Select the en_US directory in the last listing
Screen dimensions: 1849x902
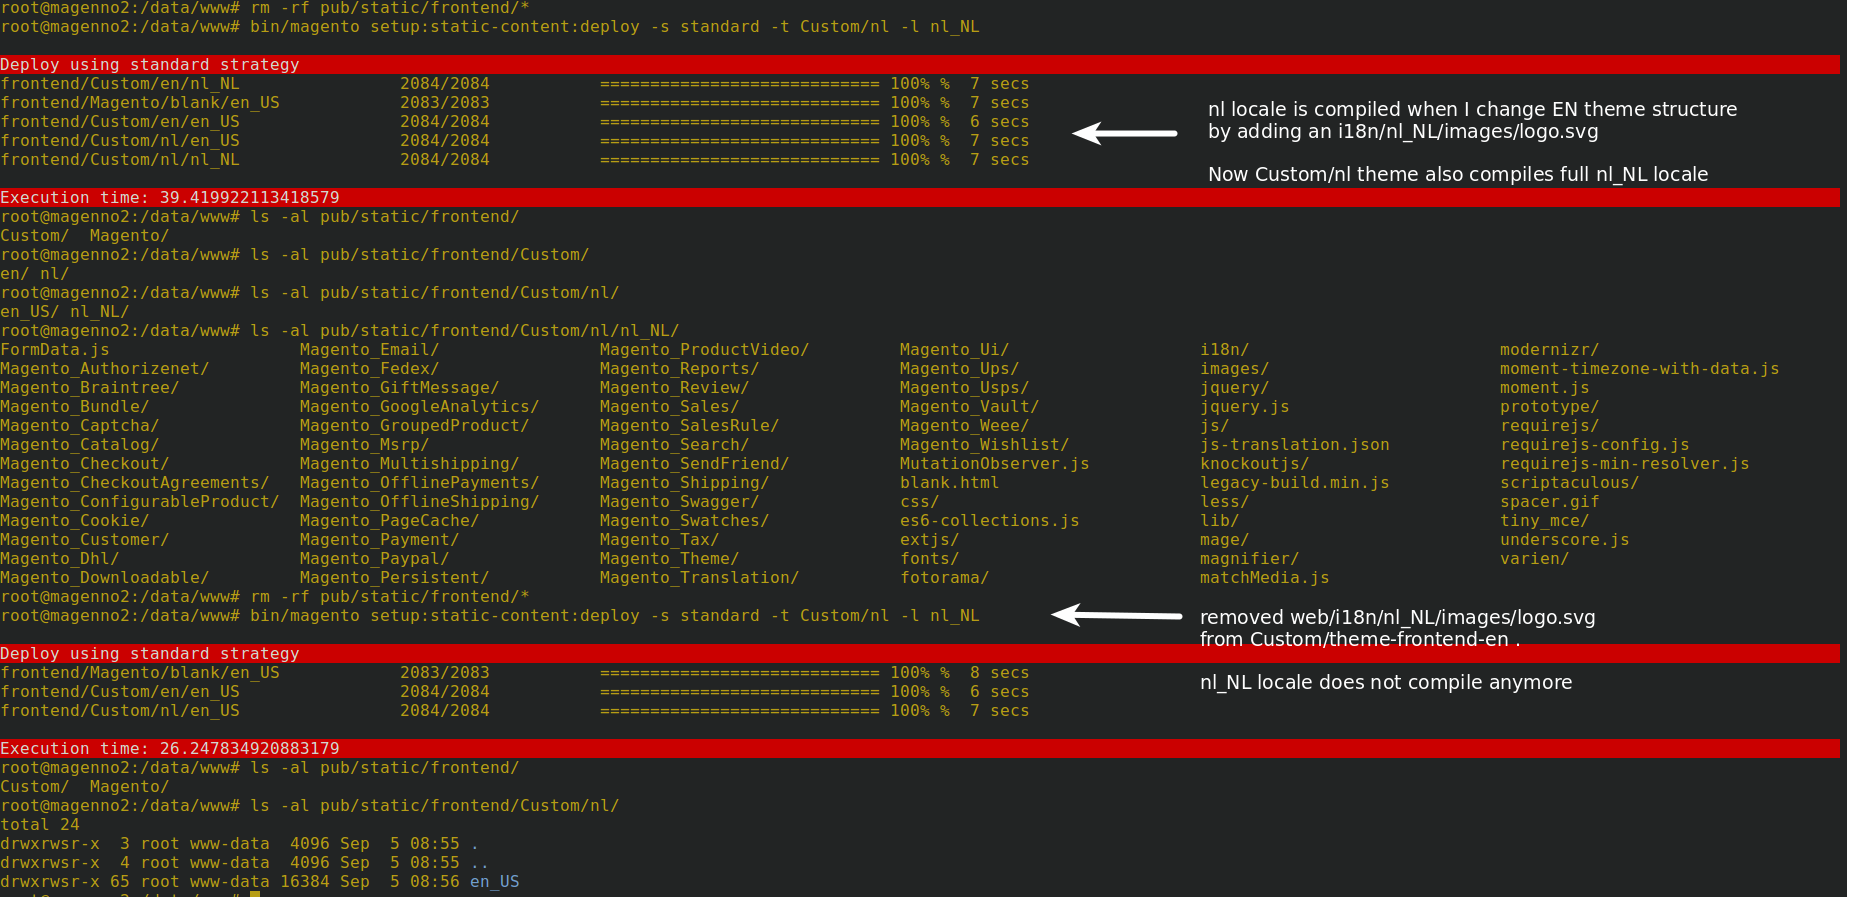495,881
